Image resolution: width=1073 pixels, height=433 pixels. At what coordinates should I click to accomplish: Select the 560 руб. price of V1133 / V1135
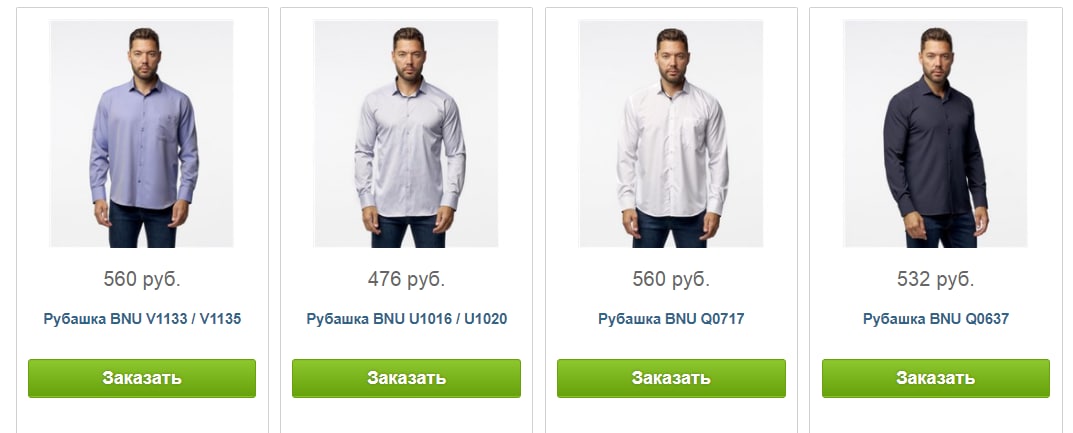pyautogui.click(x=142, y=279)
